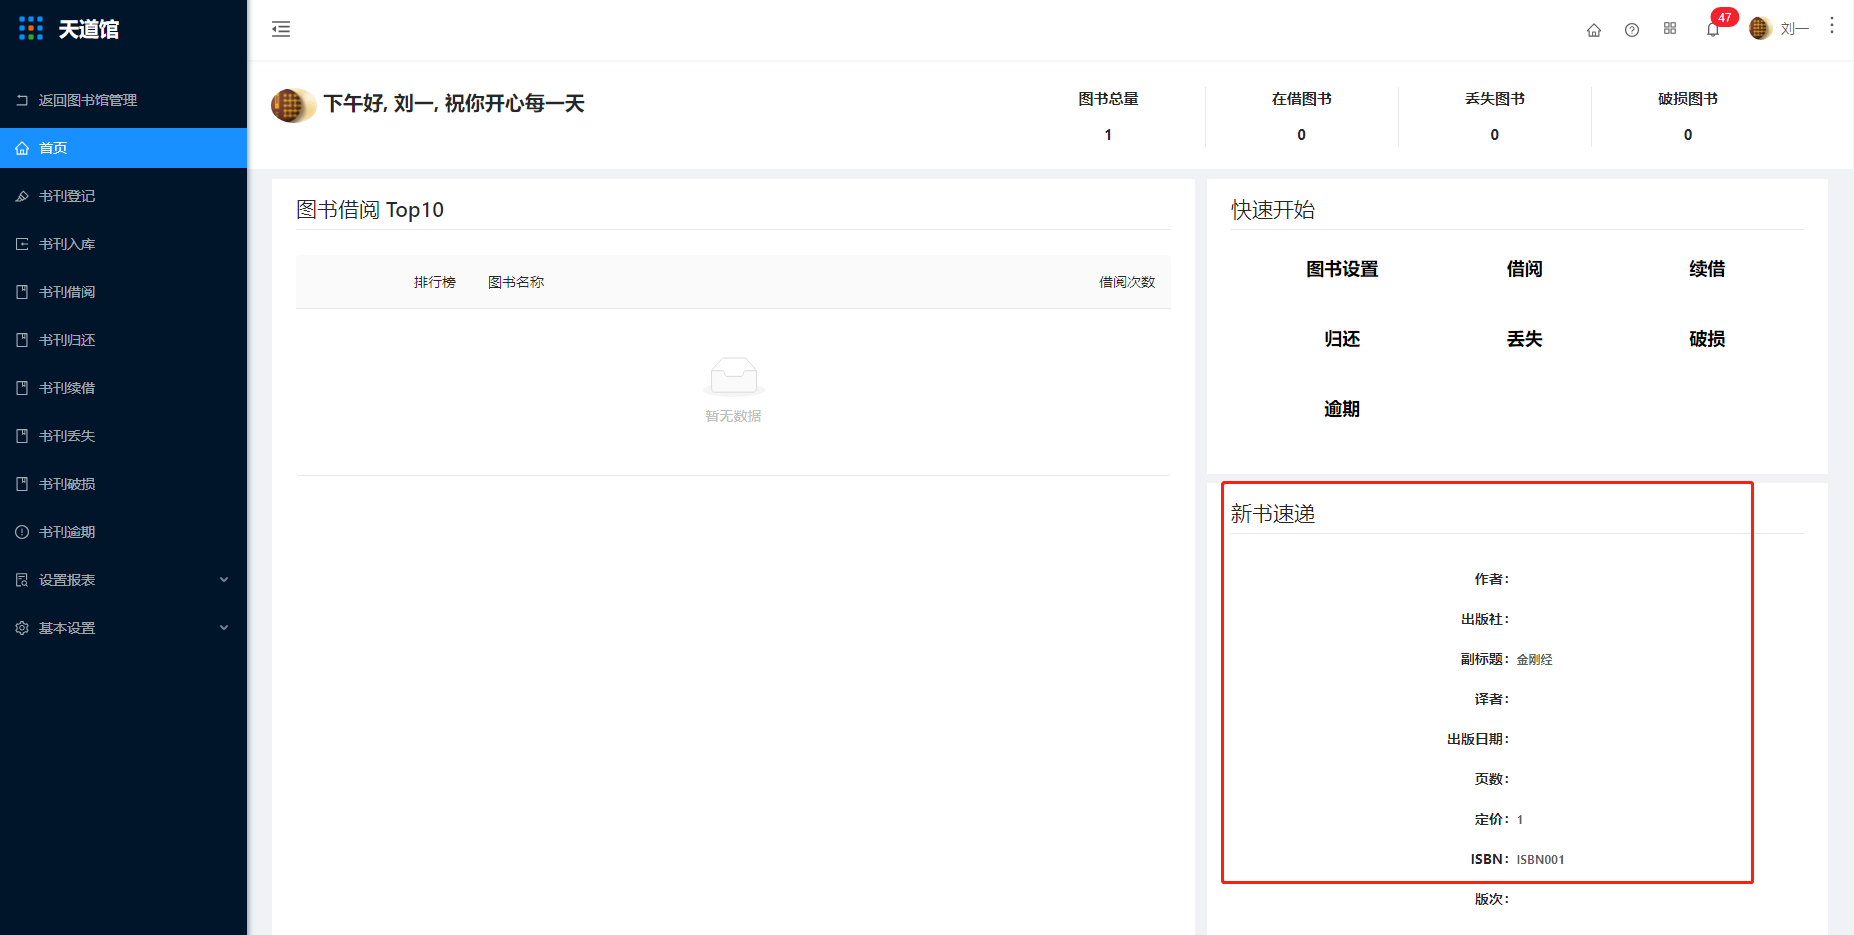Click the 基本设置 gear icon
Image resolution: width=1854 pixels, height=935 pixels.
(x=22, y=628)
